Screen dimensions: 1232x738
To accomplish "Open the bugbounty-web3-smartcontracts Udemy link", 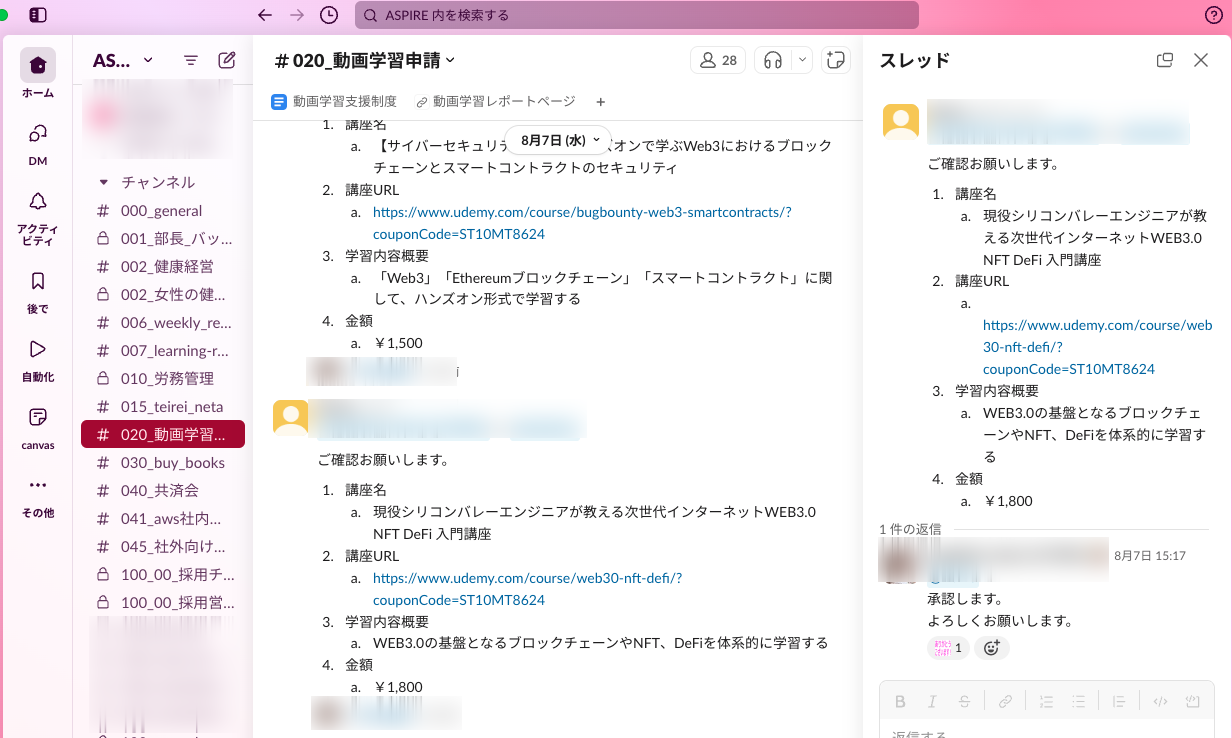I will pyautogui.click(x=582, y=223).
